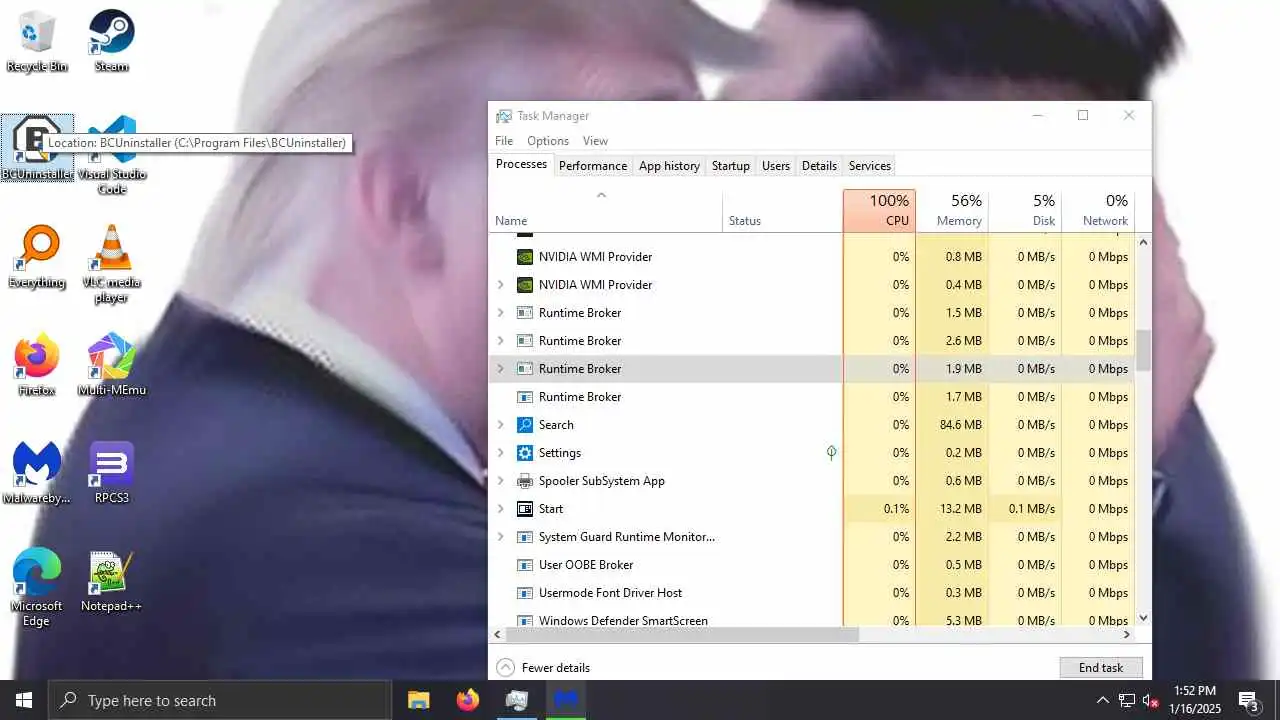
Task: Open the RPCS3 desktop icon
Action: point(111,473)
